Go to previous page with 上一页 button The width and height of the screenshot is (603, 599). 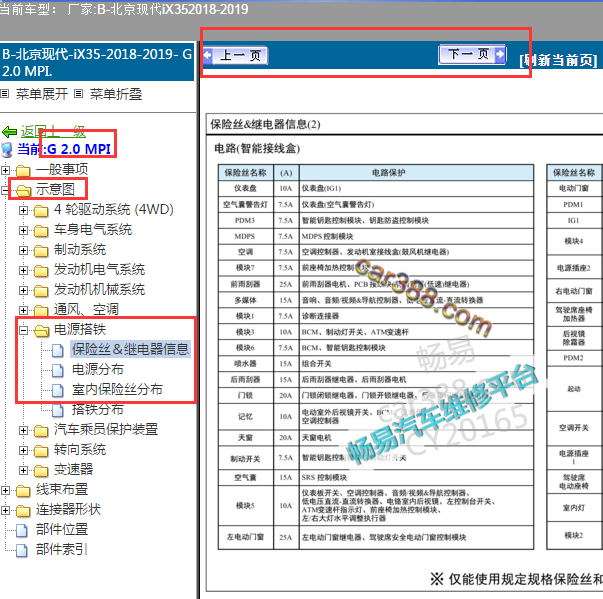pos(235,56)
